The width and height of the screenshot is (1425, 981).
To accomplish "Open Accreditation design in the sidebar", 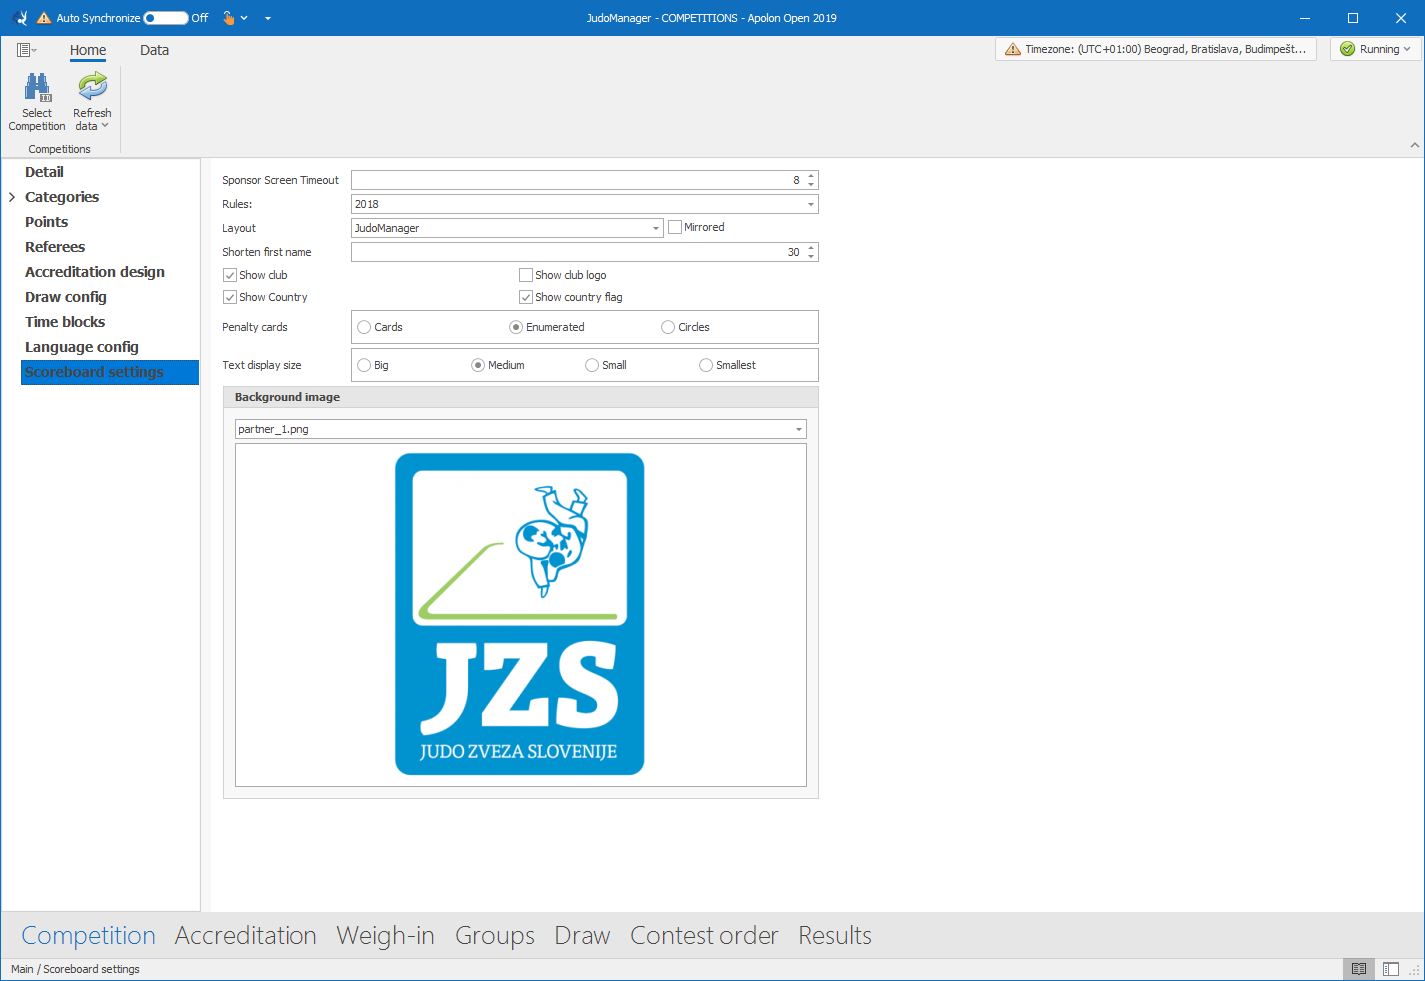I will [95, 272].
